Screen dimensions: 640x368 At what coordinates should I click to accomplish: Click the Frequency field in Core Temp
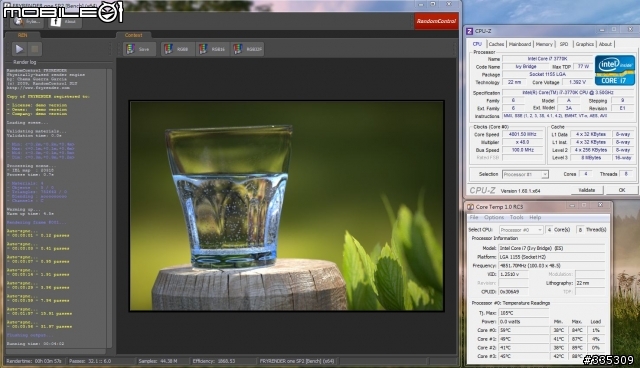(x=551, y=266)
